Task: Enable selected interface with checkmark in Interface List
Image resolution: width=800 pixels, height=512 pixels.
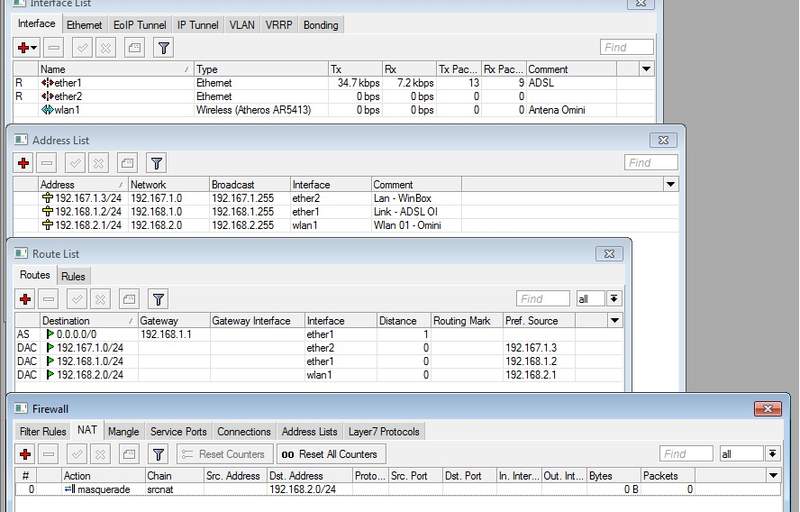Action: point(82,48)
